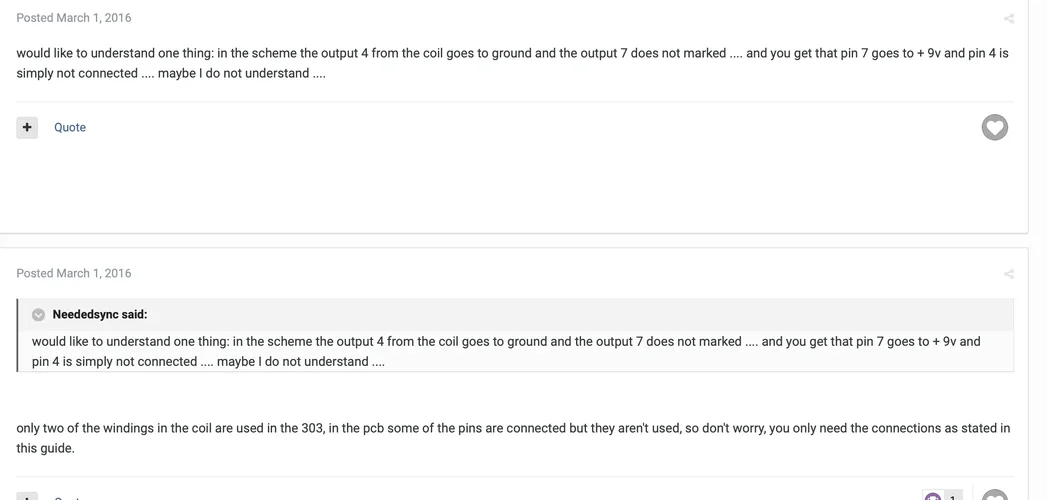The image size is (1047, 500).
Task: Like the first post with the heart icon
Action: [994, 127]
